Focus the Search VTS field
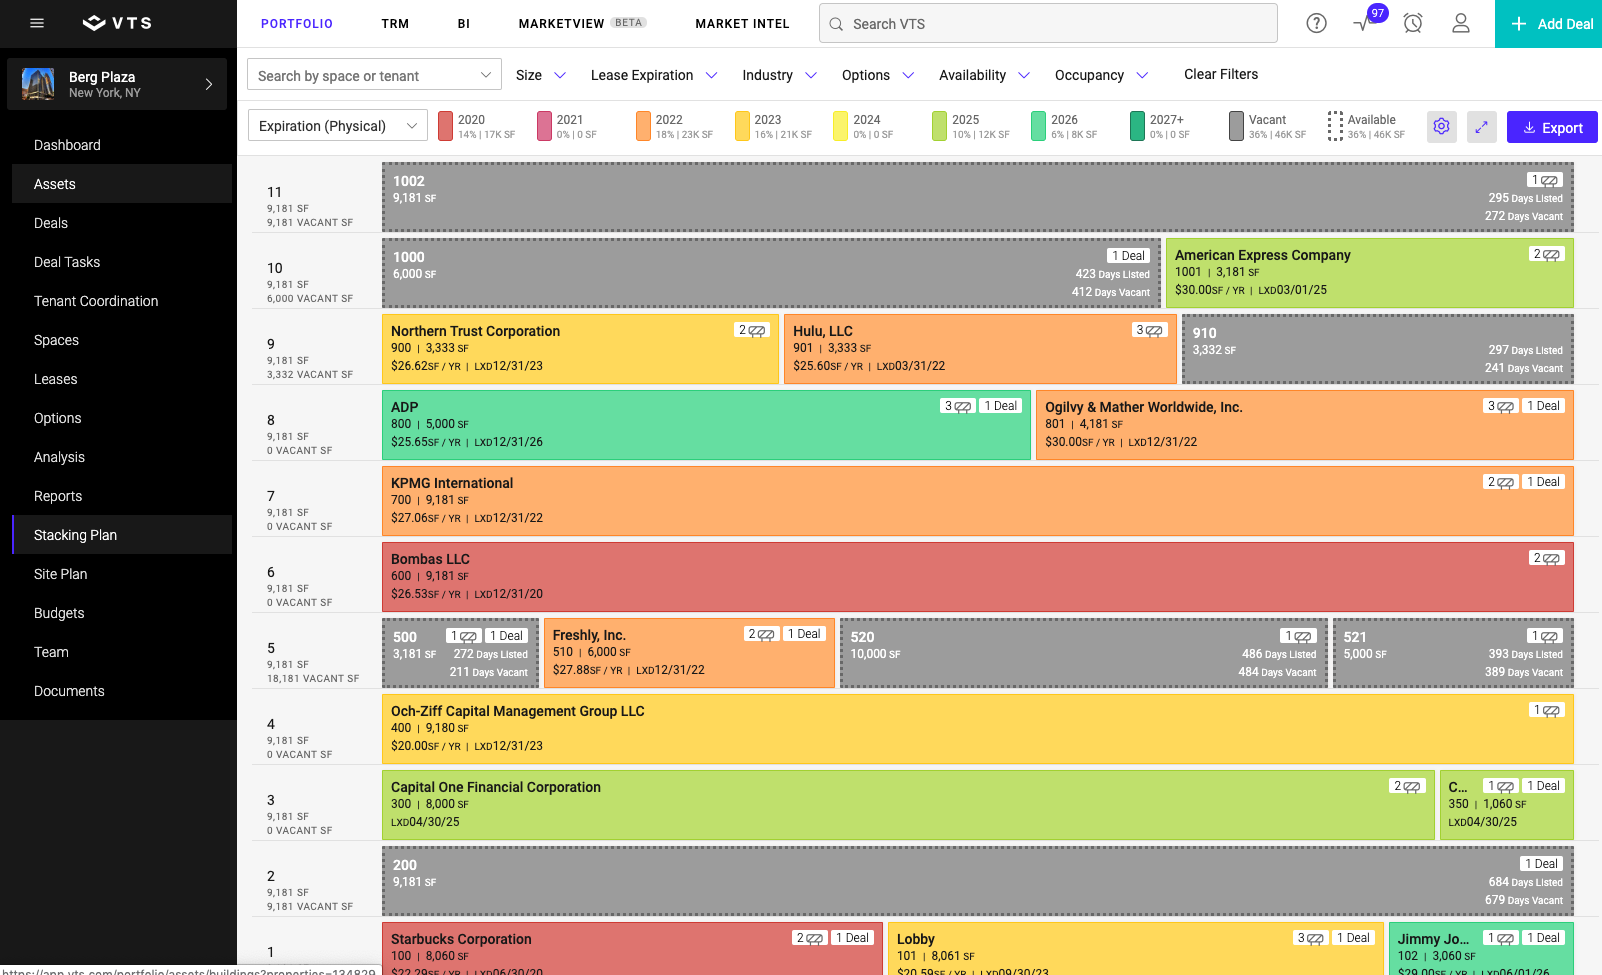Screen dimensions: 1602x975 [x=1048, y=23]
